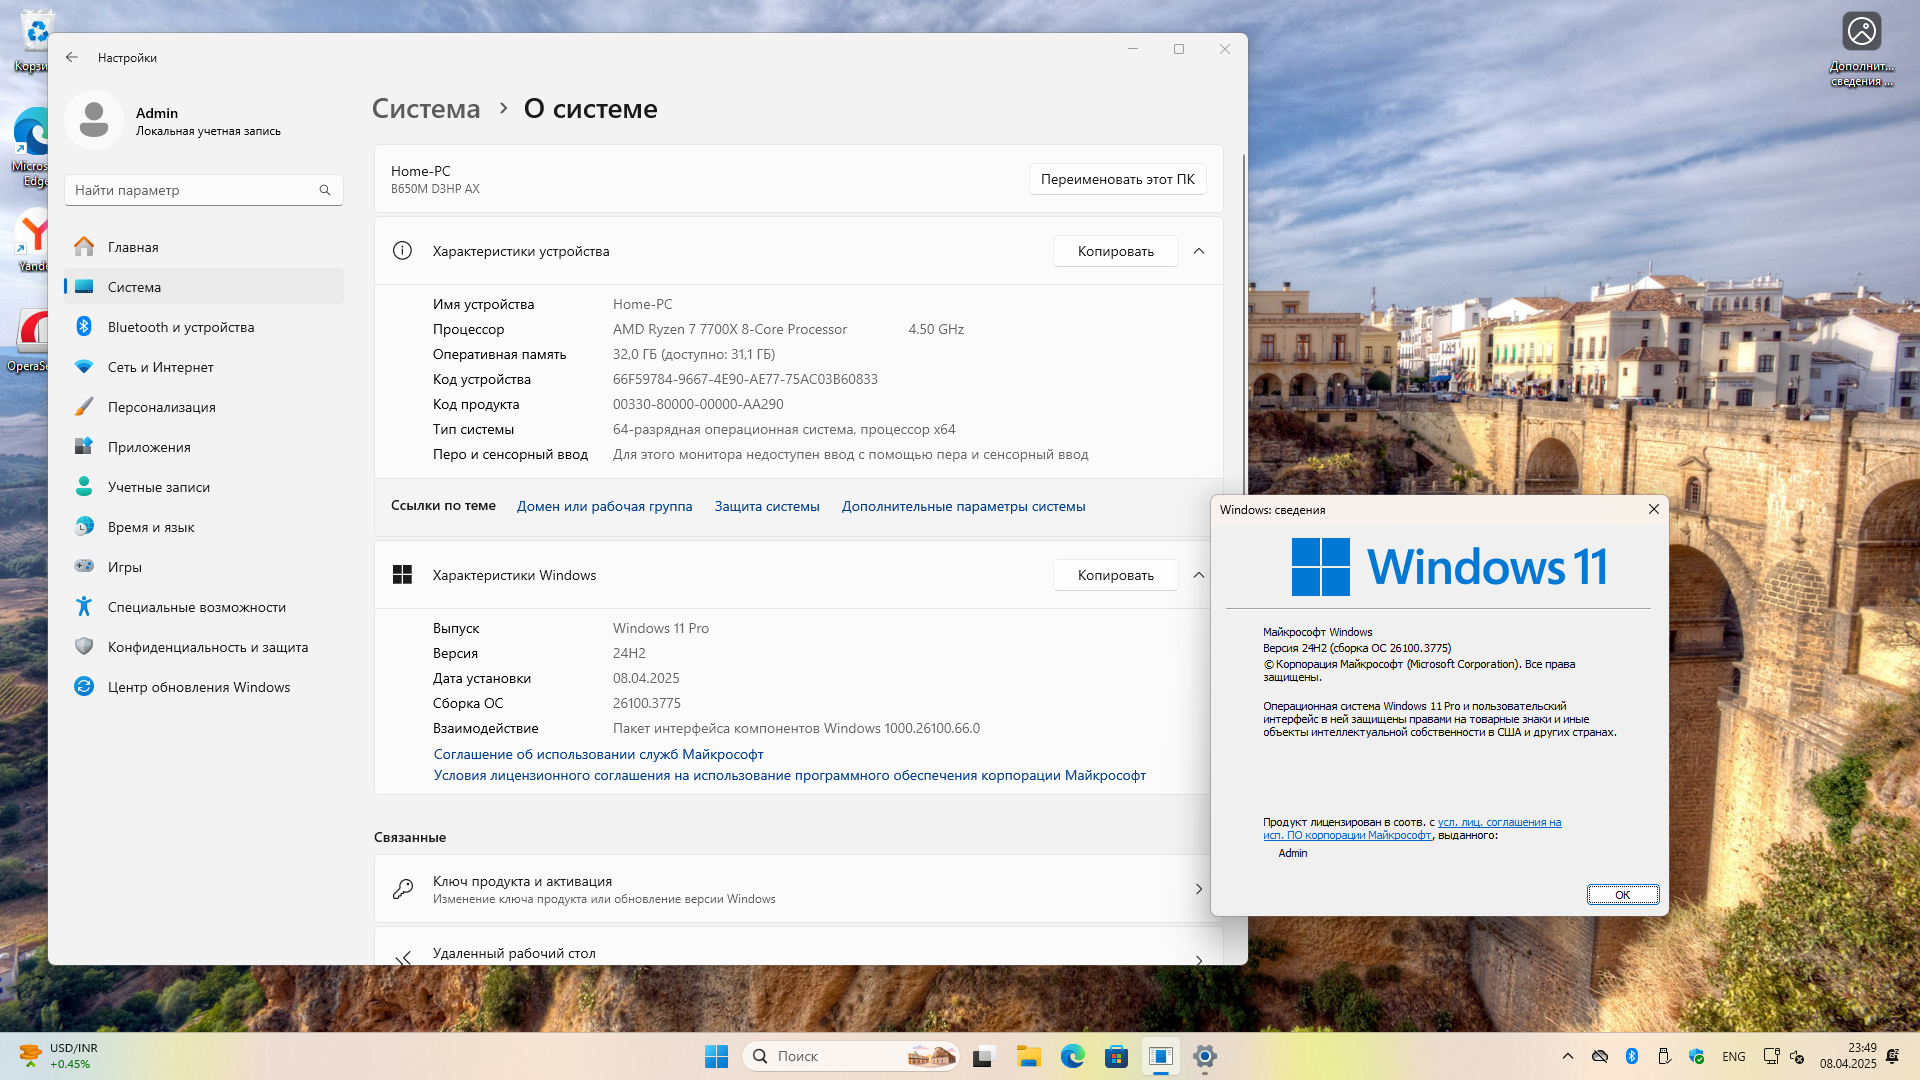
Task: Go to Система in the breadcrumb
Action: pyautogui.click(x=426, y=109)
